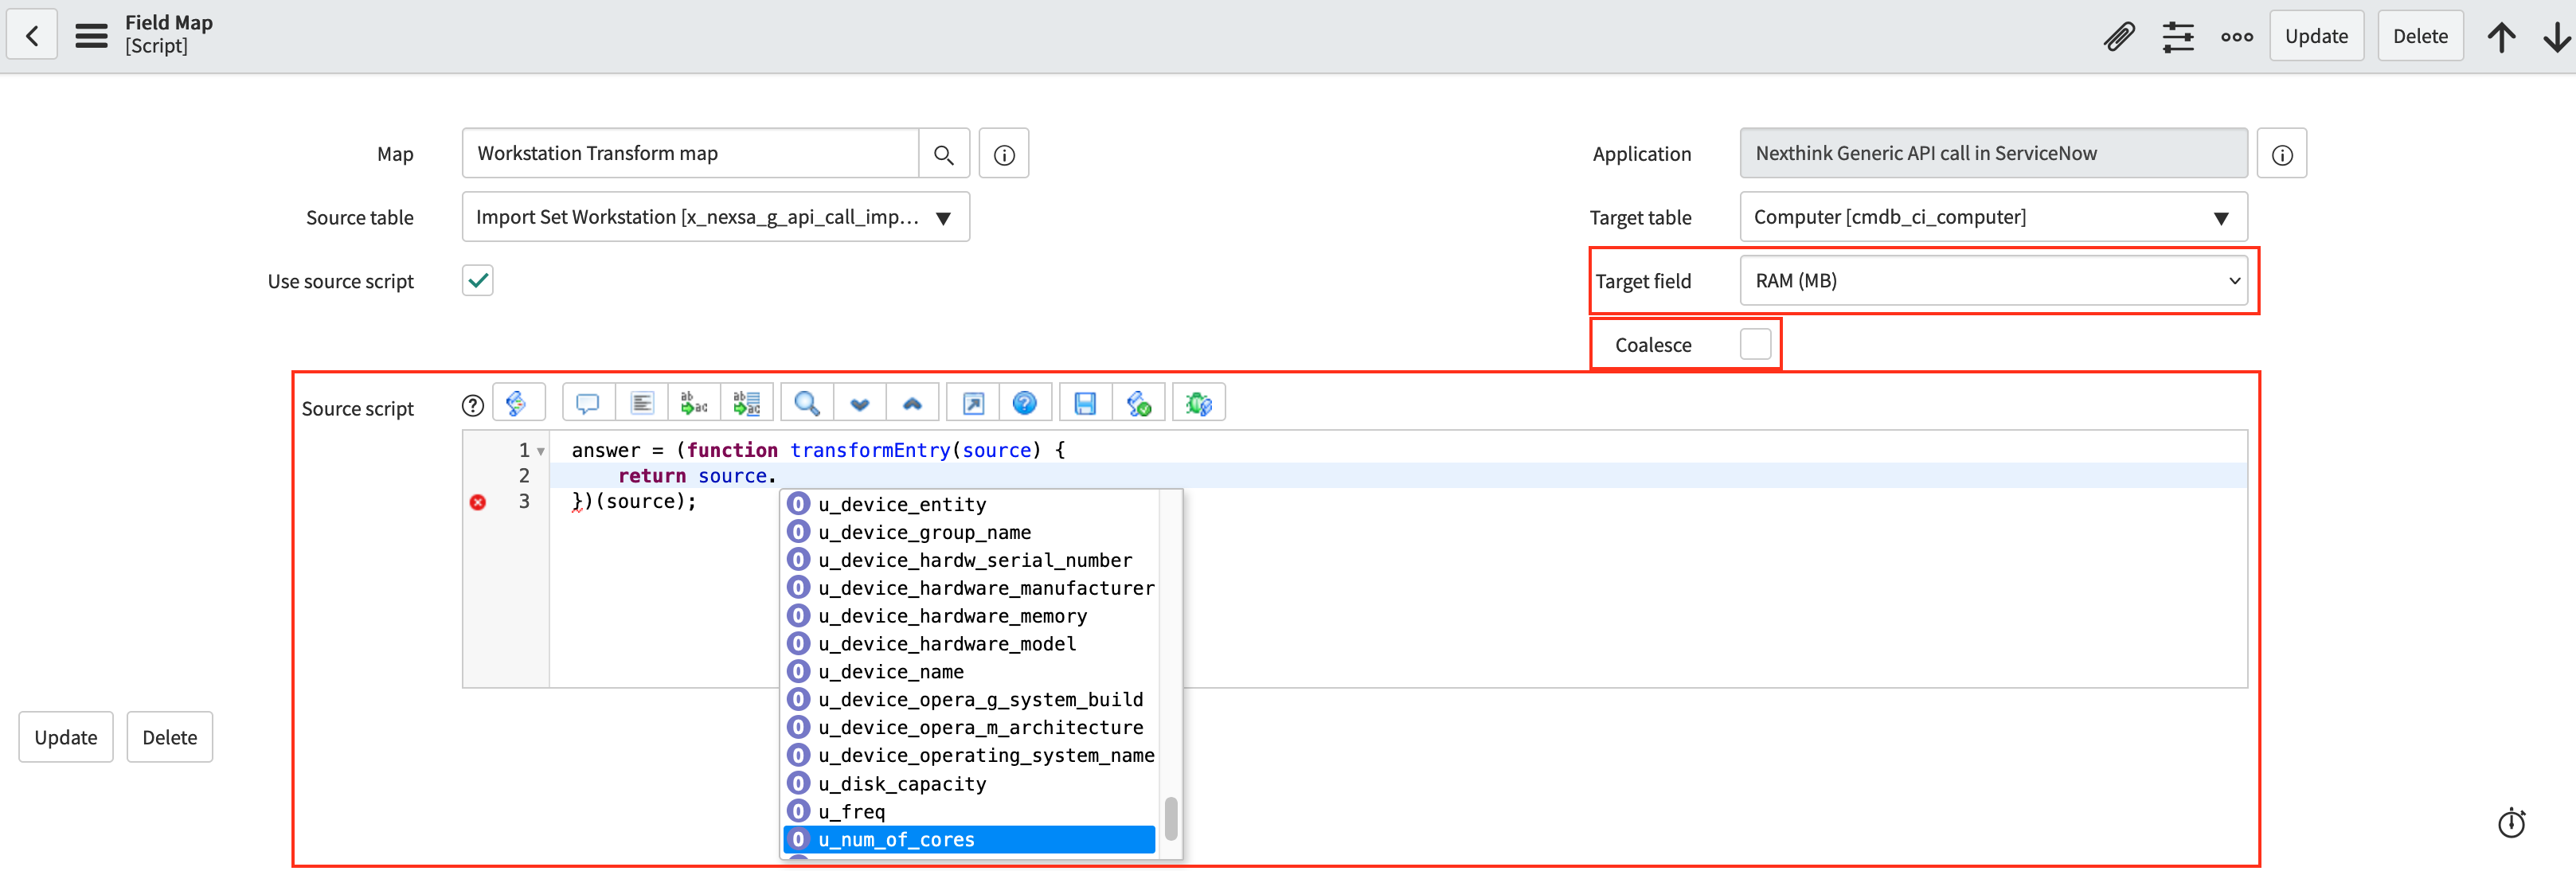This screenshot has height=871, width=2576.
Task: Click the read-only Application field
Action: [x=1993, y=154]
